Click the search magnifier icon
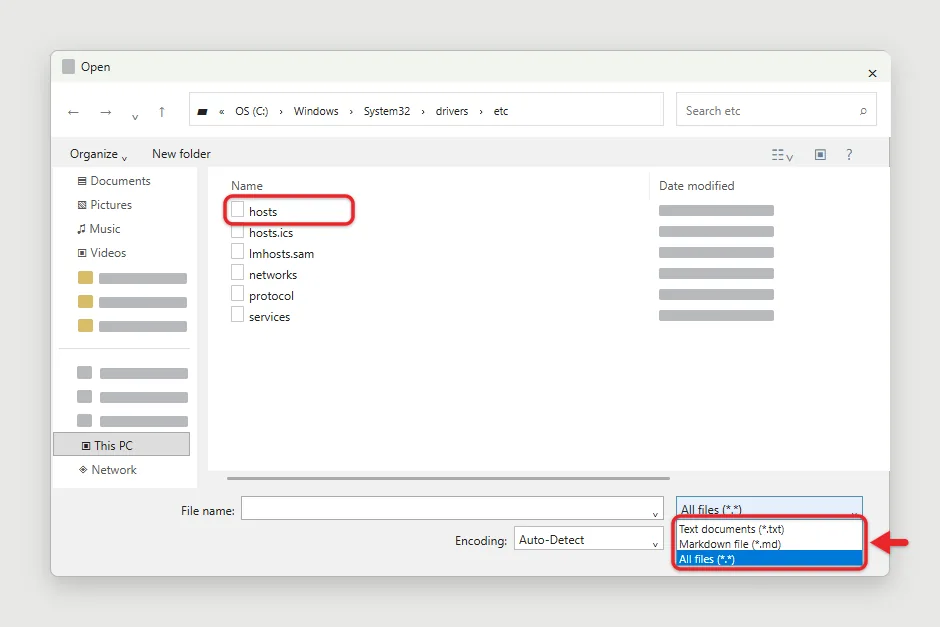This screenshot has width=940, height=627. [x=863, y=111]
